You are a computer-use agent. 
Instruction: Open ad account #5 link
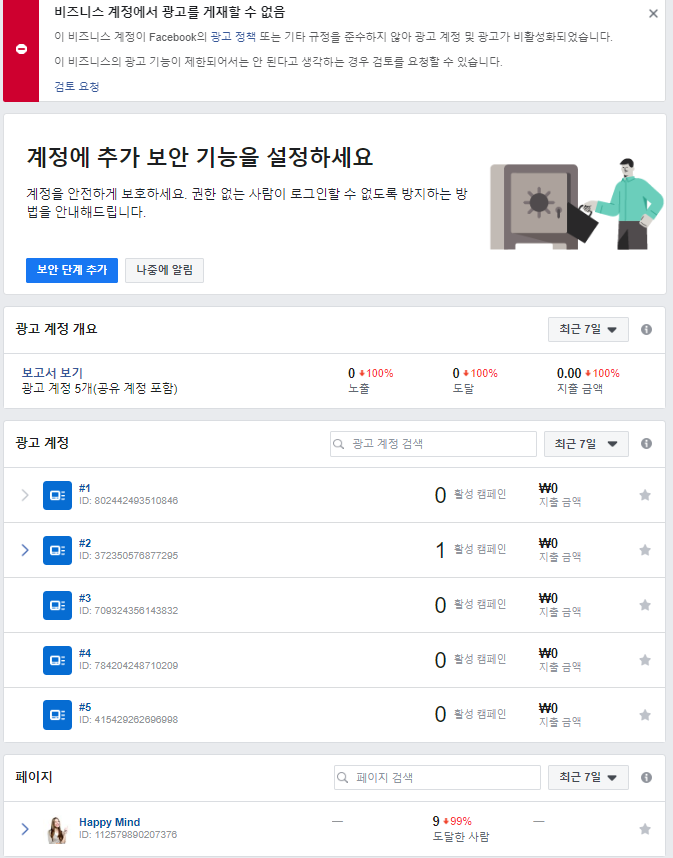point(85,707)
